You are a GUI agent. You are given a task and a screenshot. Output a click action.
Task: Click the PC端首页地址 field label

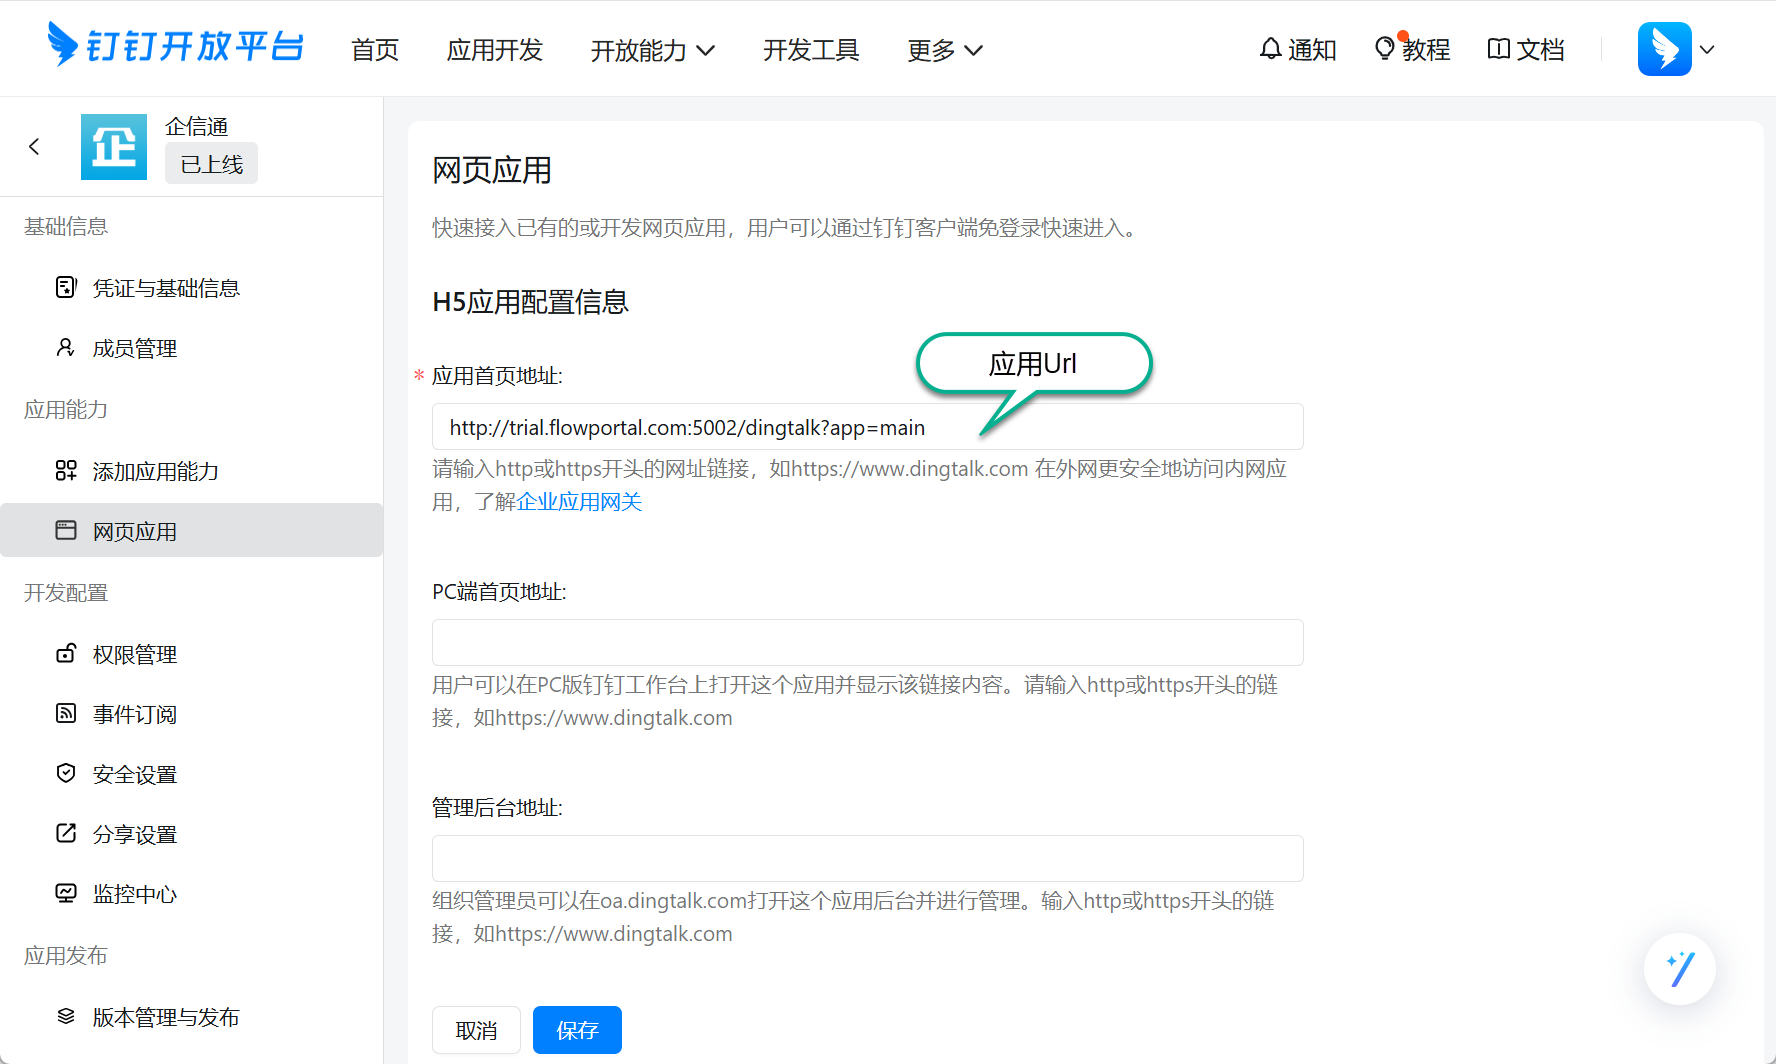pyautogui.click(x=499, y=592)
